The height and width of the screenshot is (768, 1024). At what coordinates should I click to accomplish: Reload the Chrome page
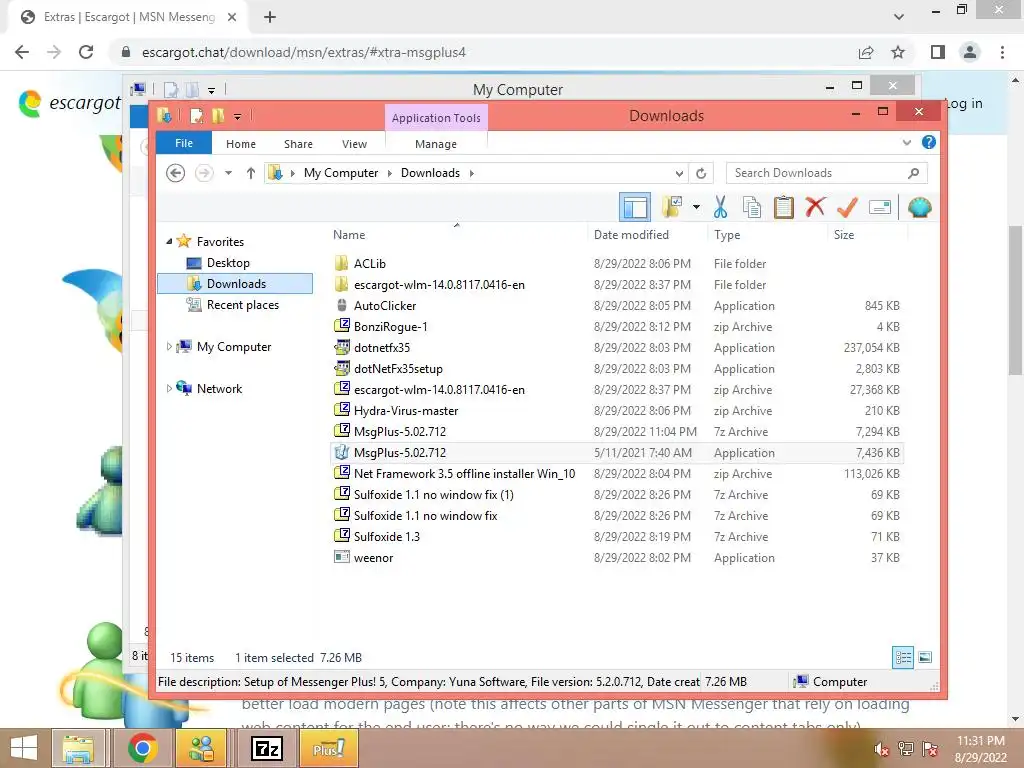pos(86,52)
